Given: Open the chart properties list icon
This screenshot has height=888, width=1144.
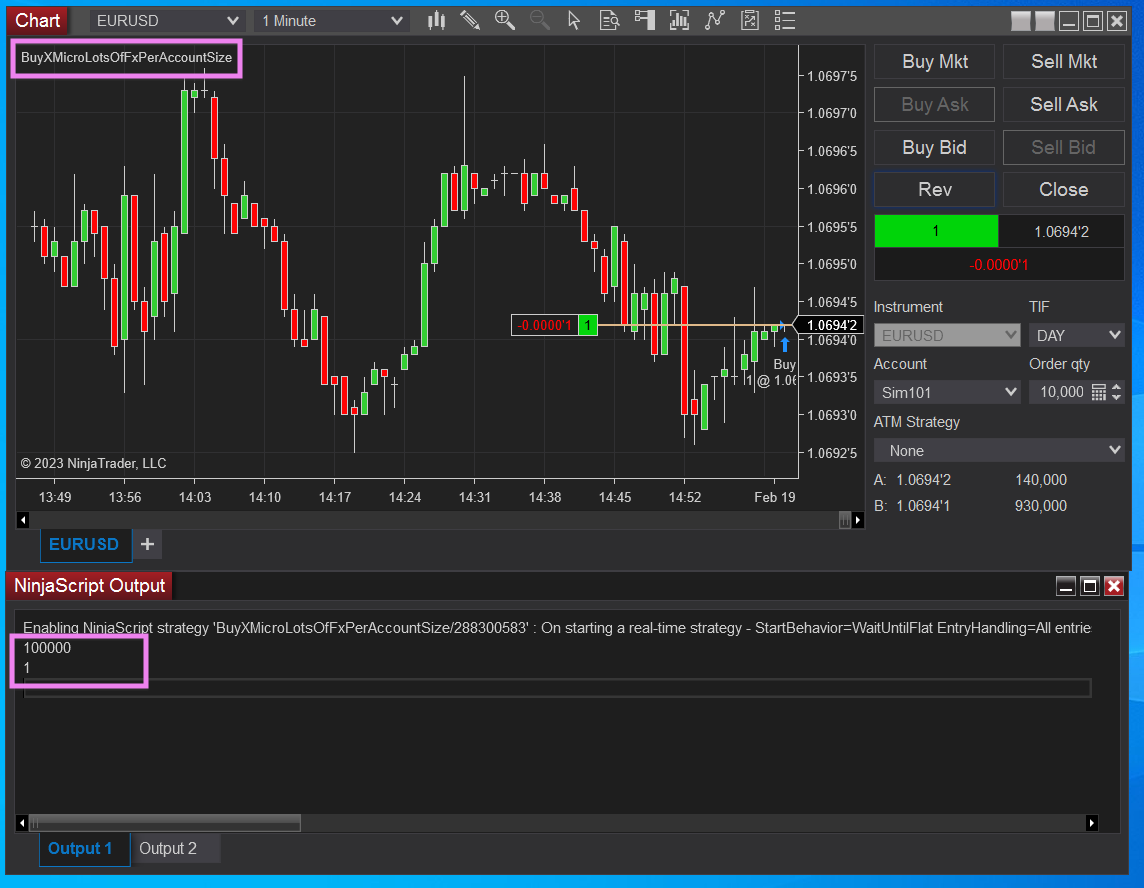Looking at the screenshot, I should tap(784, 20).
